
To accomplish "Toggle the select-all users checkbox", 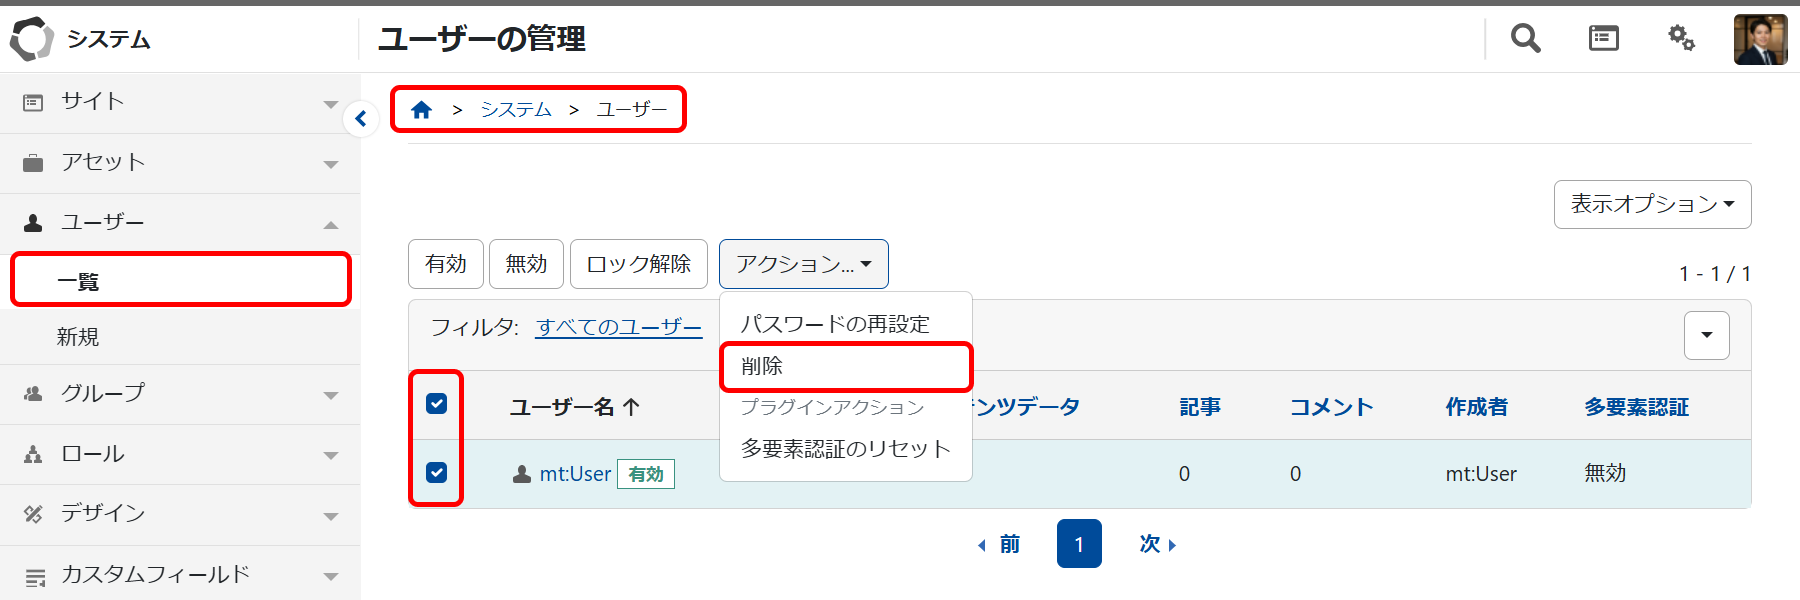I will click(x=437, y=404).
